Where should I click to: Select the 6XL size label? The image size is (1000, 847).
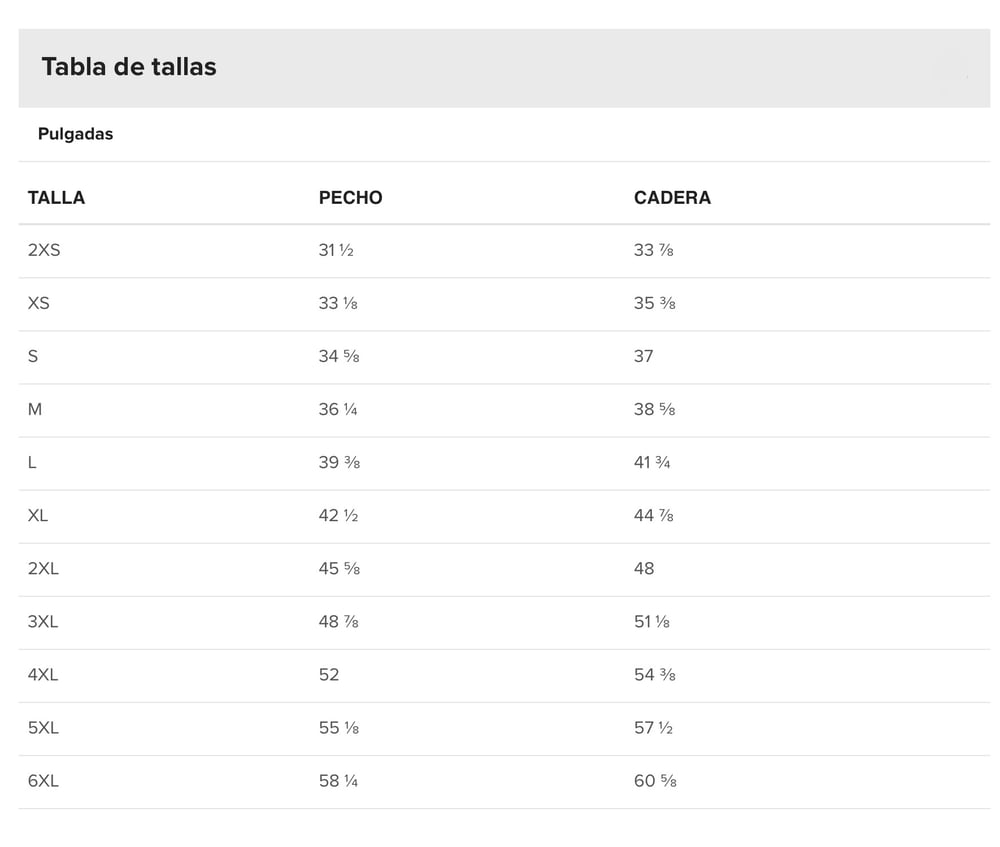pos(43,780)
